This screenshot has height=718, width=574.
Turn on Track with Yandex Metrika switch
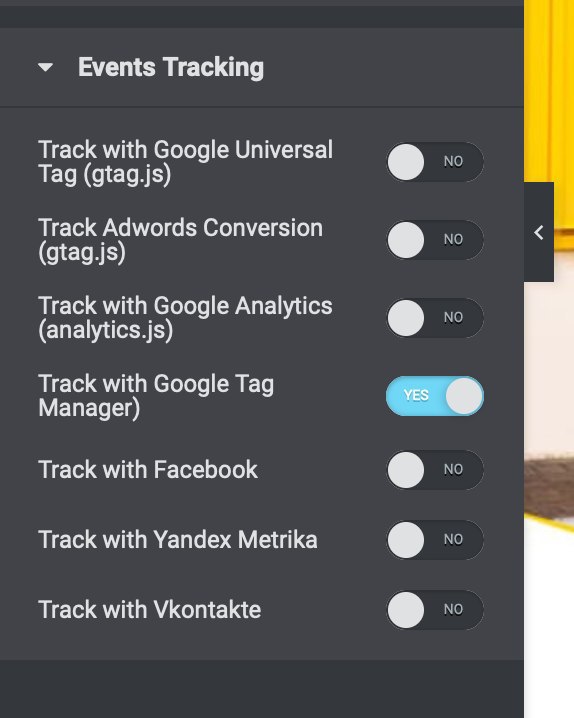pyautogui.click(x=435, y=539)
